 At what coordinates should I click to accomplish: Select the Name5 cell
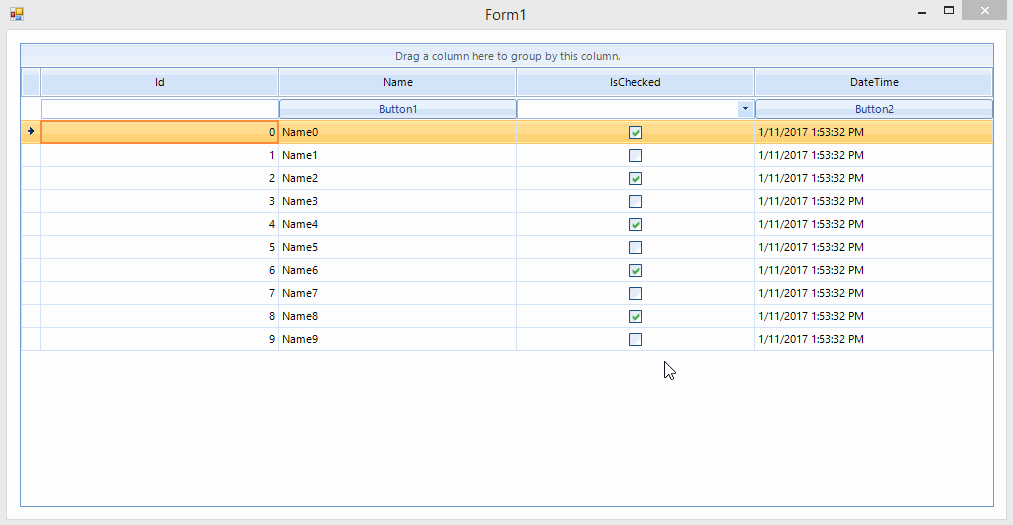coord(397,247)
